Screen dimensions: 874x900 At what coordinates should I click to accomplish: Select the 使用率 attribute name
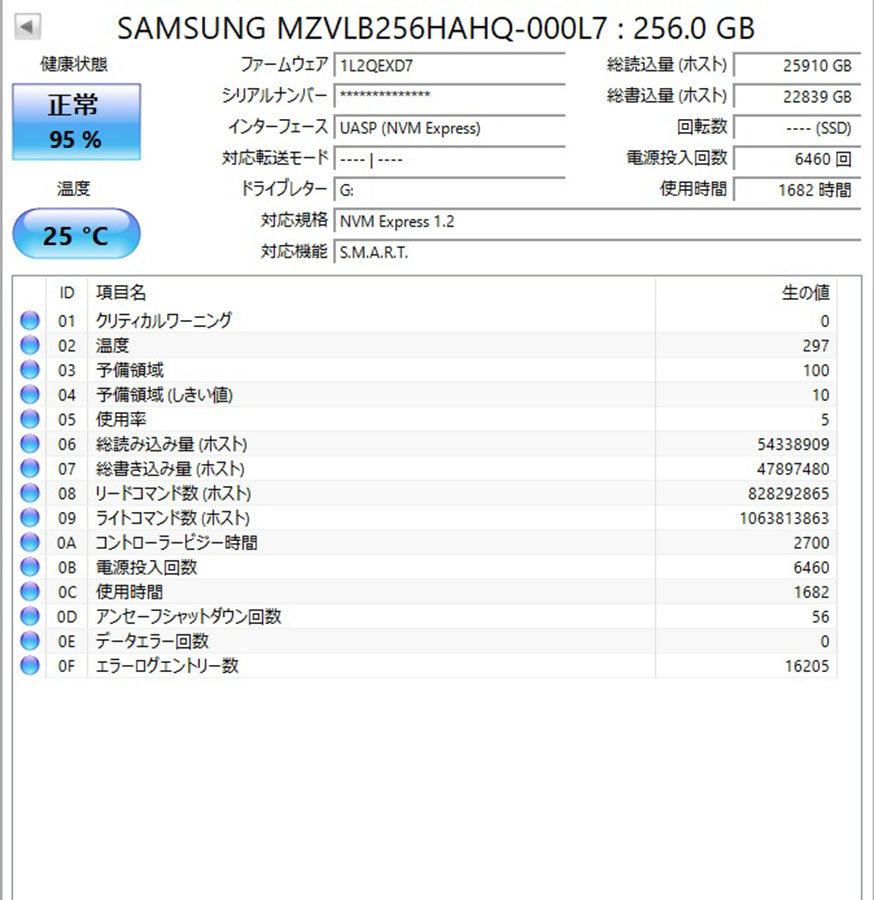point(121,419)
